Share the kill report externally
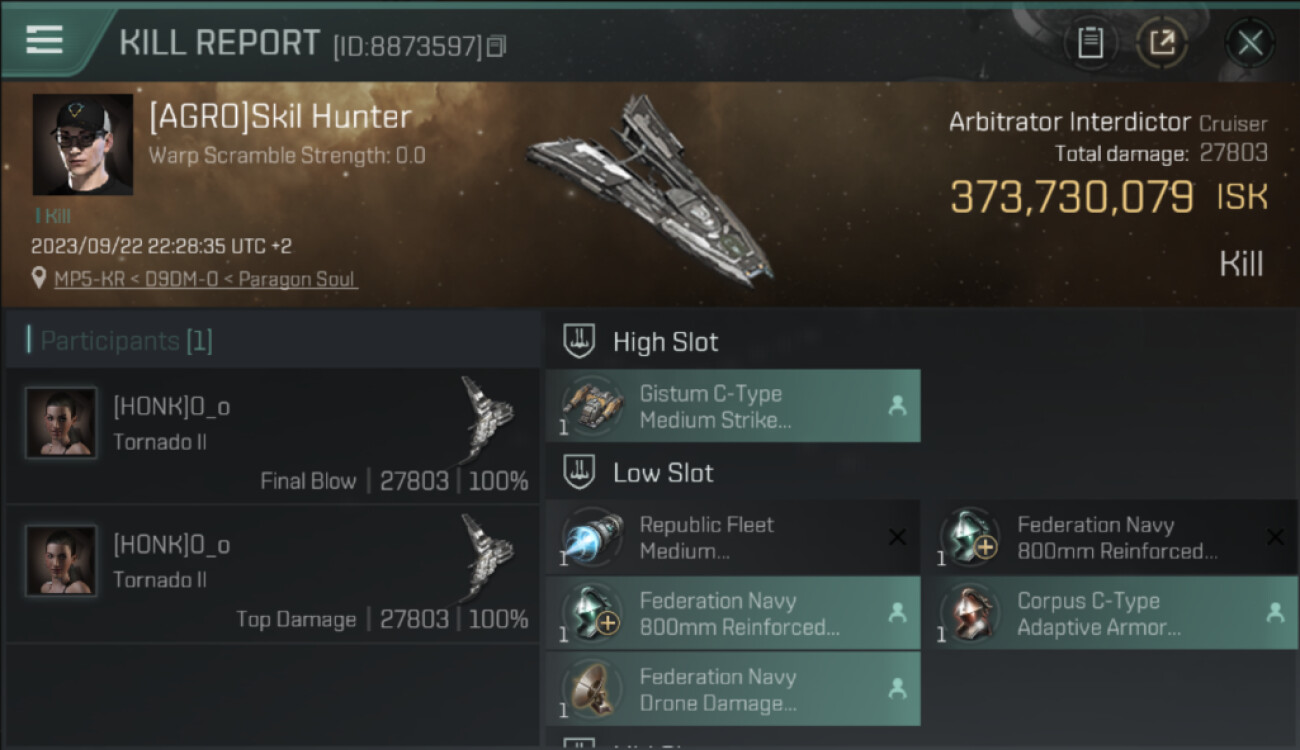The width and height of the screenshot is (1300, 750). click(x=1162, y=42)
